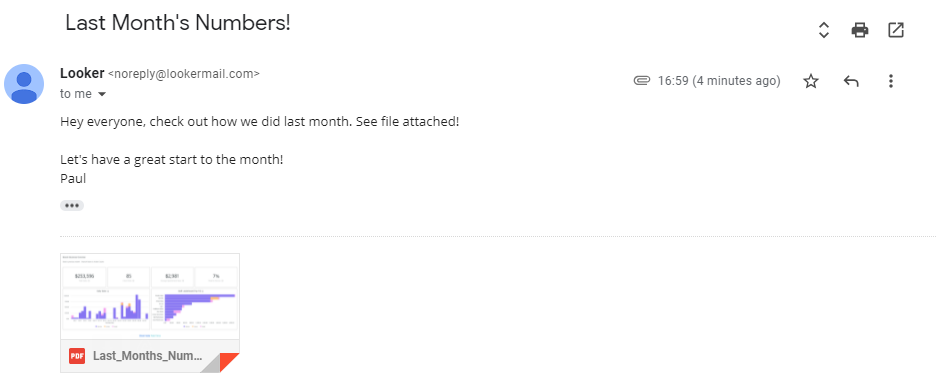The width and height of the screenshot is (936, 390).
Task: Expand recipient details next to 'to me'
Action: point(101,94)
